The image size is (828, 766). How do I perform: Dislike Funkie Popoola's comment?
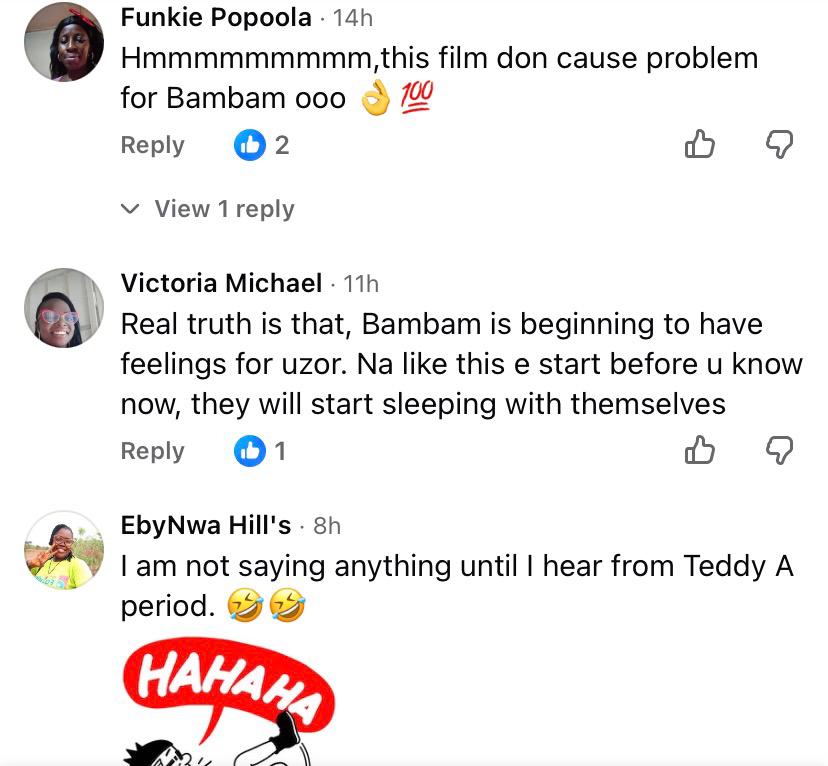pyautogui.click(x=779, y=145)
